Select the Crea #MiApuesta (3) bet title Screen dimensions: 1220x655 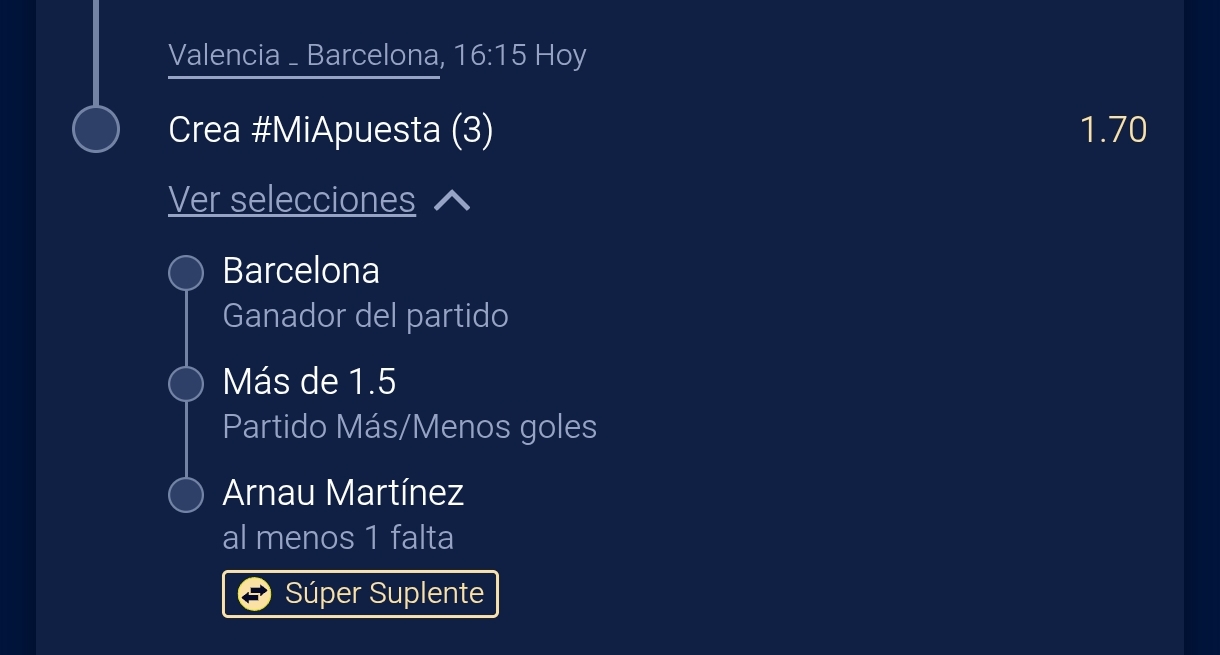click(x=331, y=130)
